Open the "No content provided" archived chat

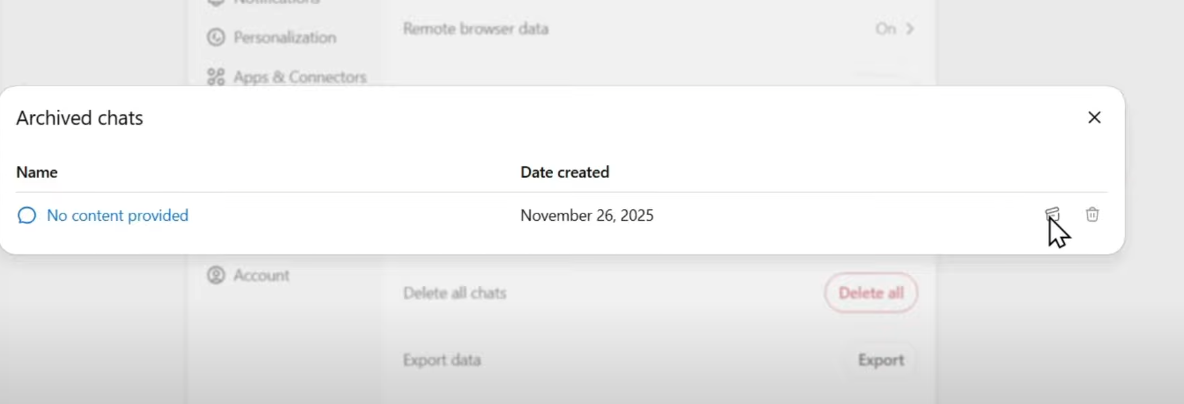[117, 215]
